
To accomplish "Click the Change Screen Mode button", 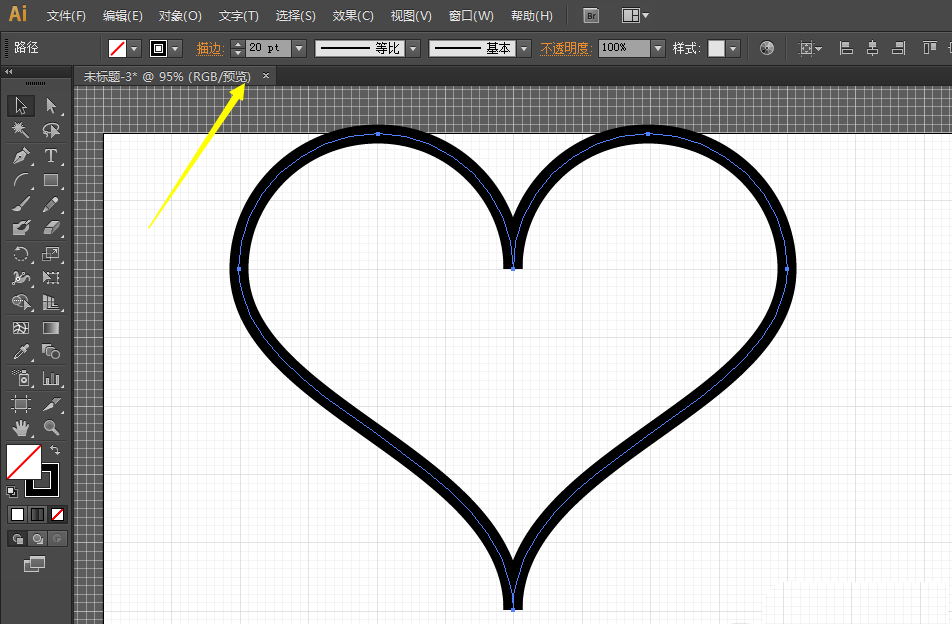I will pos(35,565).
